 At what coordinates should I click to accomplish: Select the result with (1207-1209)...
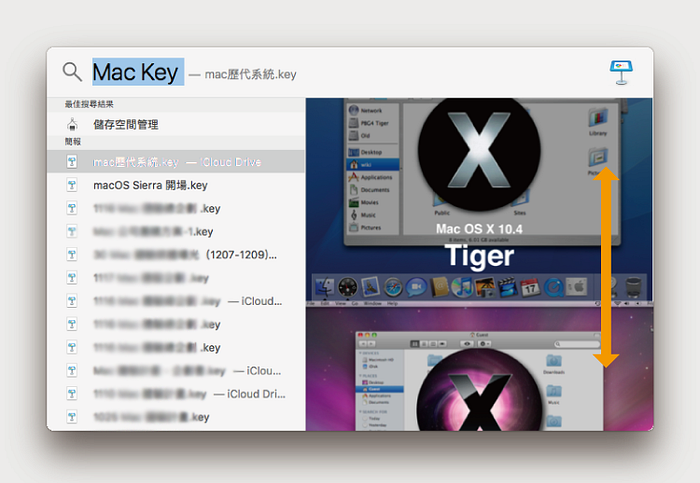(176, 254)
